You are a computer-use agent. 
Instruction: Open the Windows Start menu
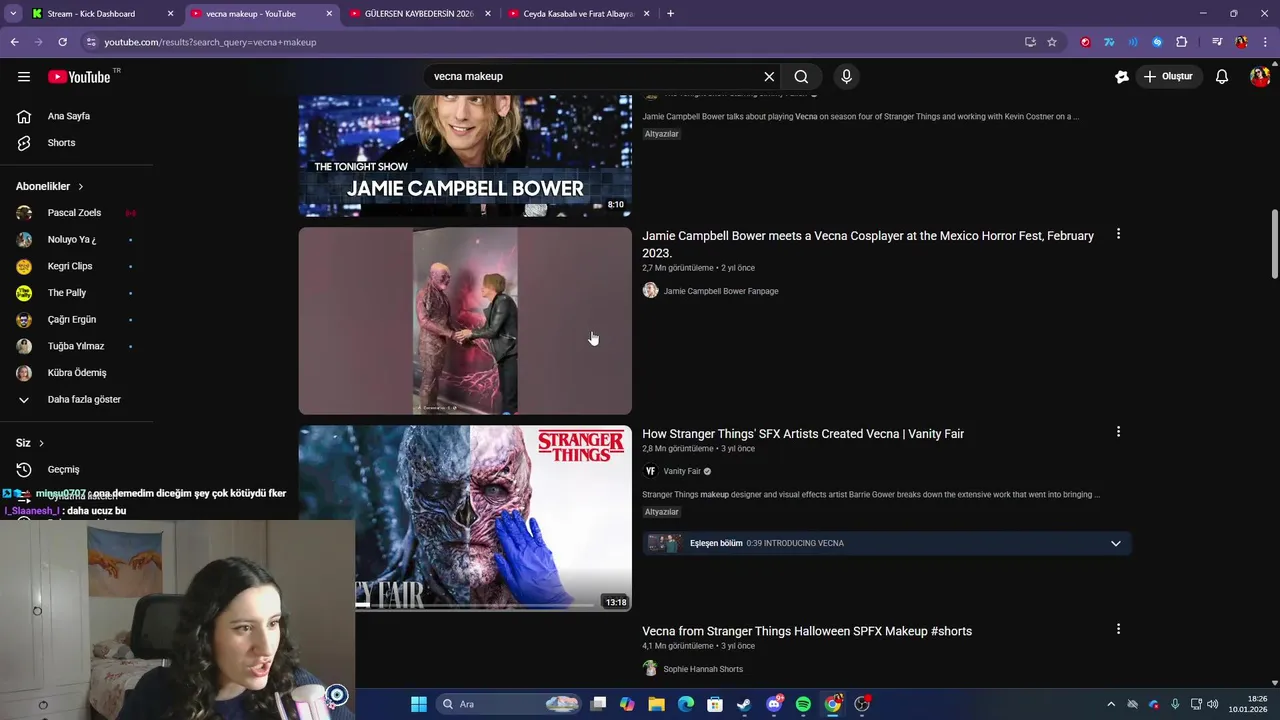[419, 704]
